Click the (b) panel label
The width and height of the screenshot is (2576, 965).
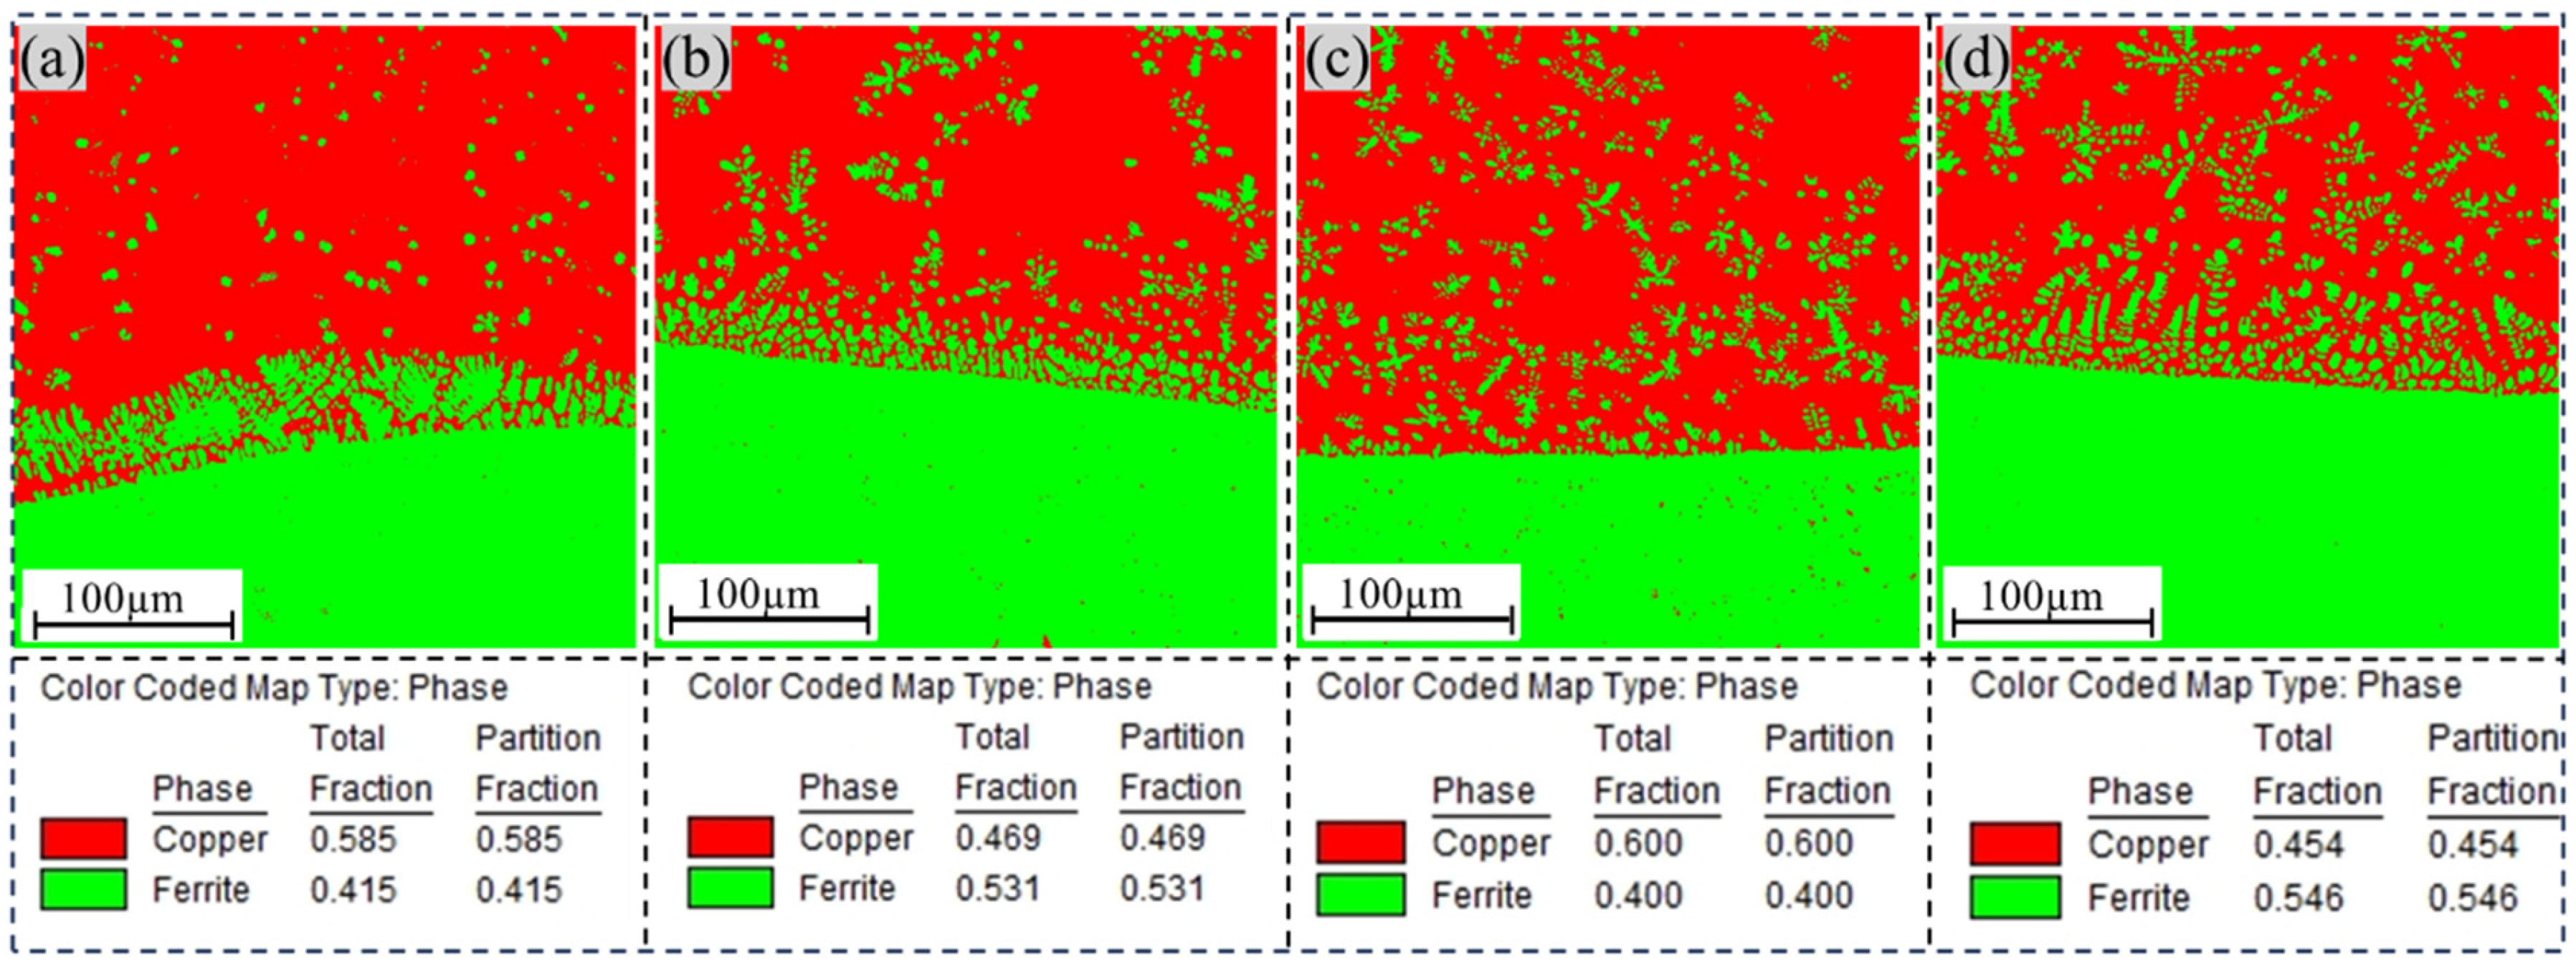[695, 59]
